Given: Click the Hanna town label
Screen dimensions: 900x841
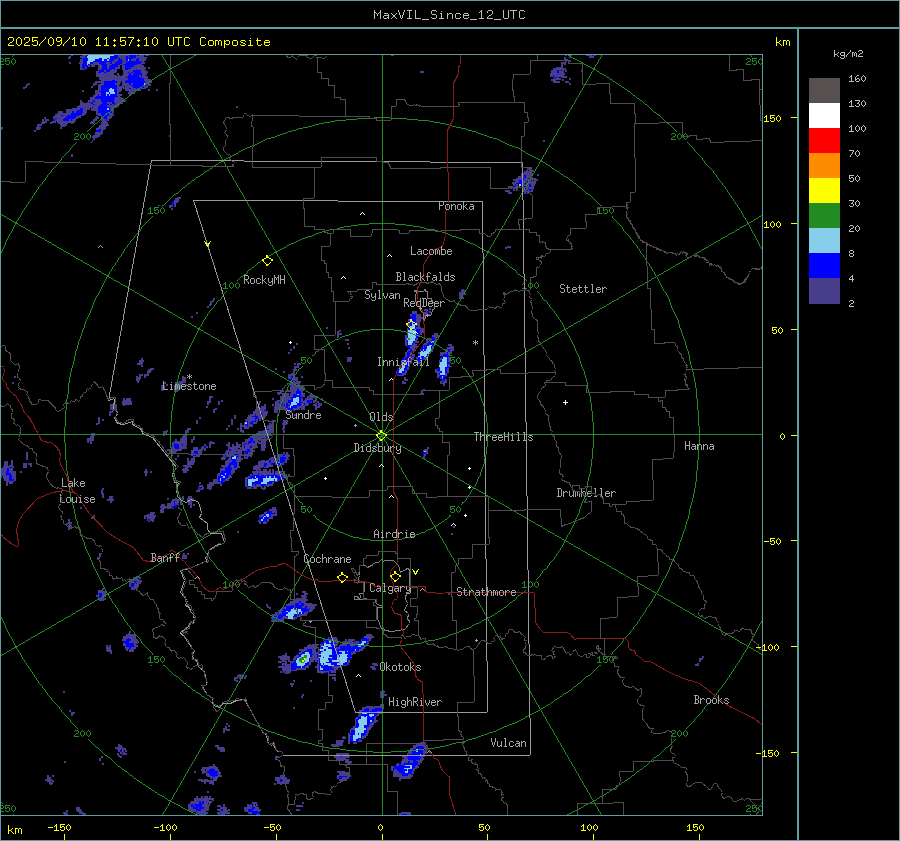Looking at the screenshot, I should [x=699, y=446].
